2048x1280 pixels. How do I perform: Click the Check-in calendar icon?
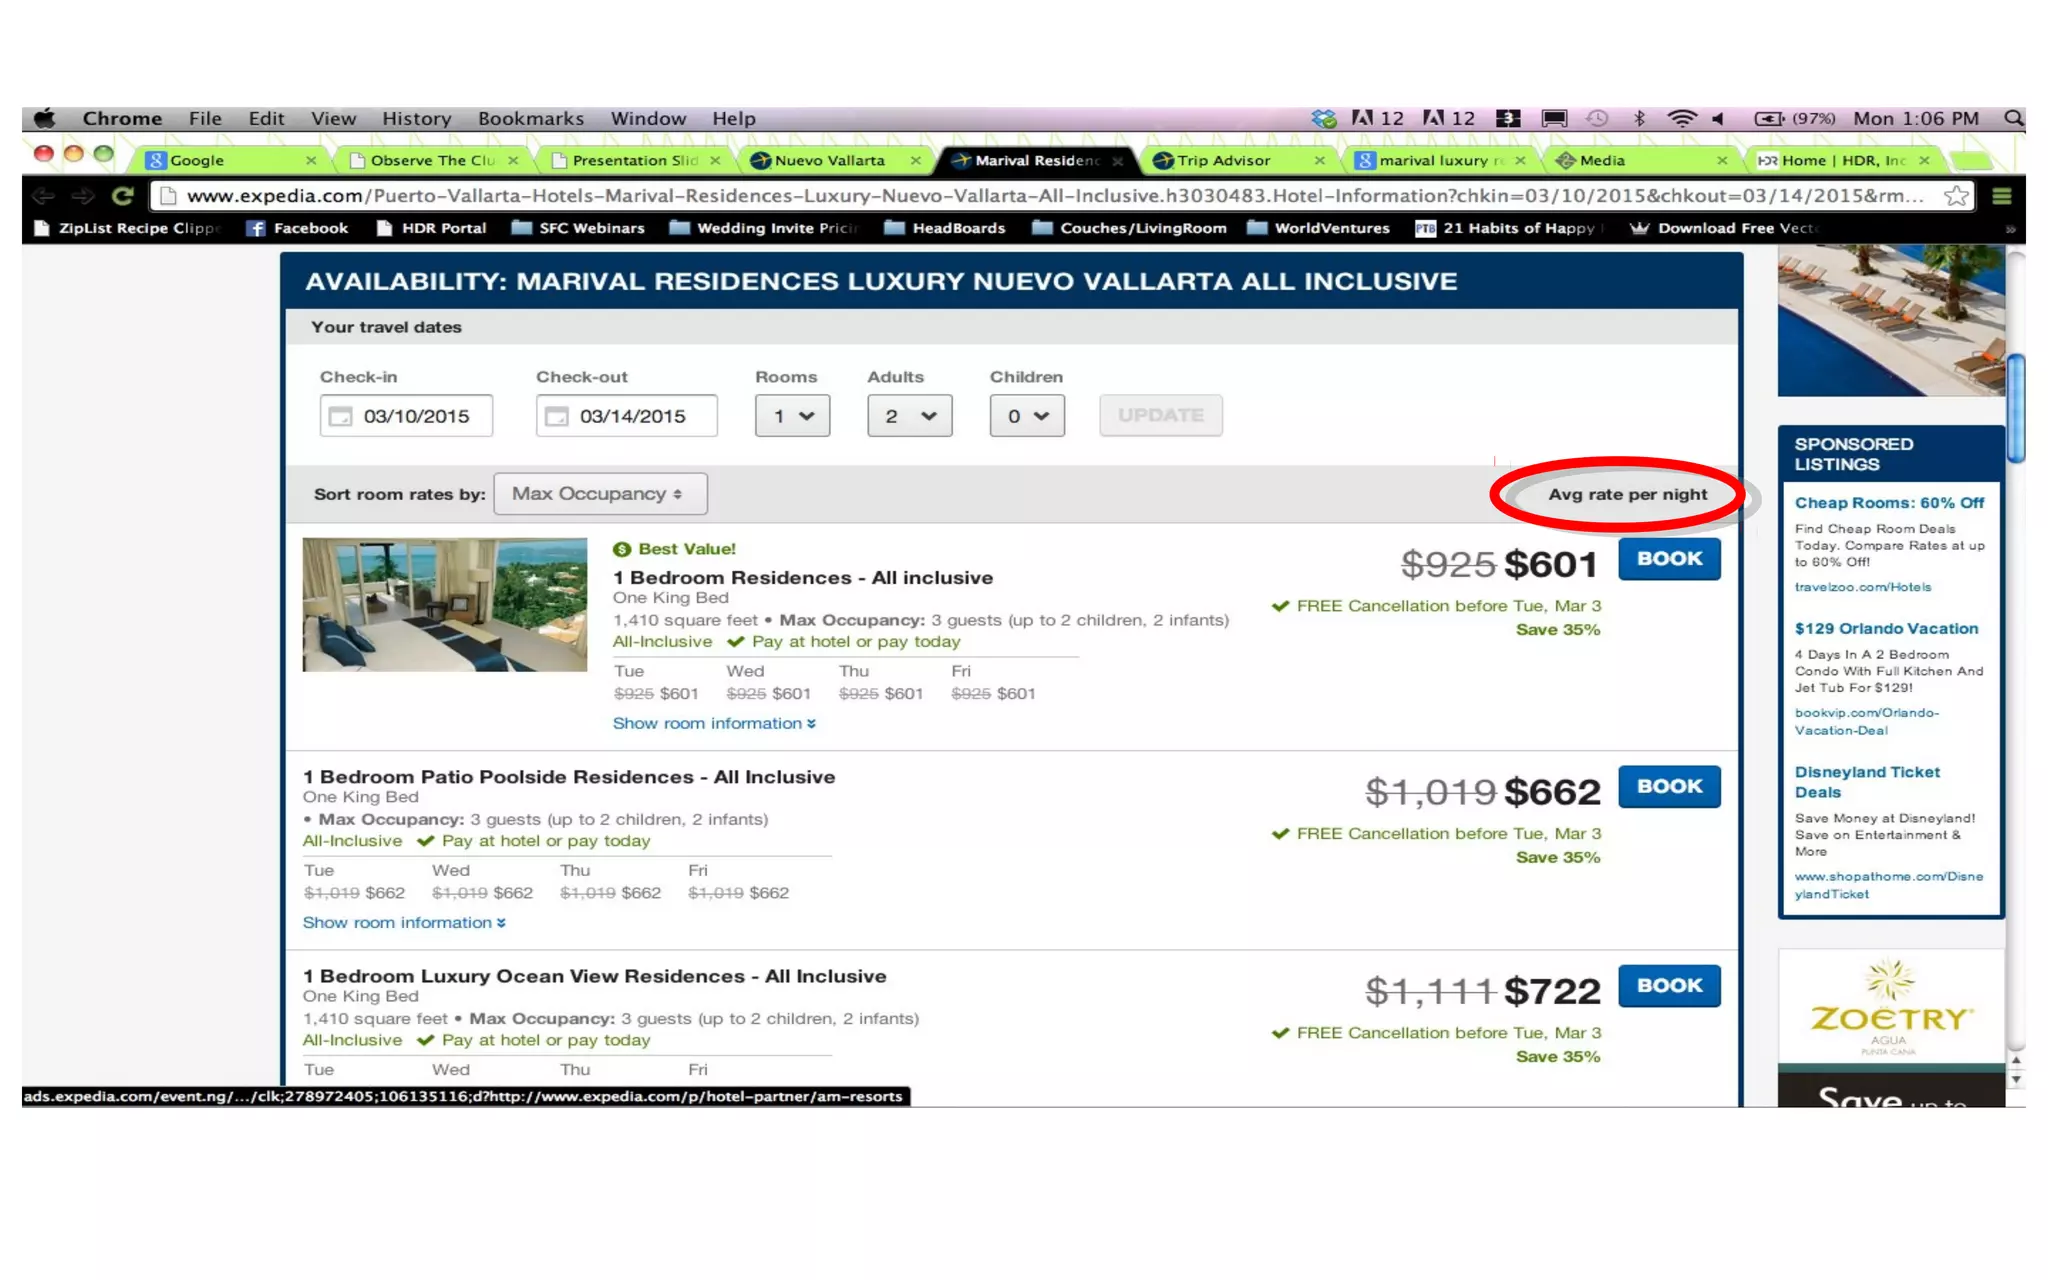[341, 416]
